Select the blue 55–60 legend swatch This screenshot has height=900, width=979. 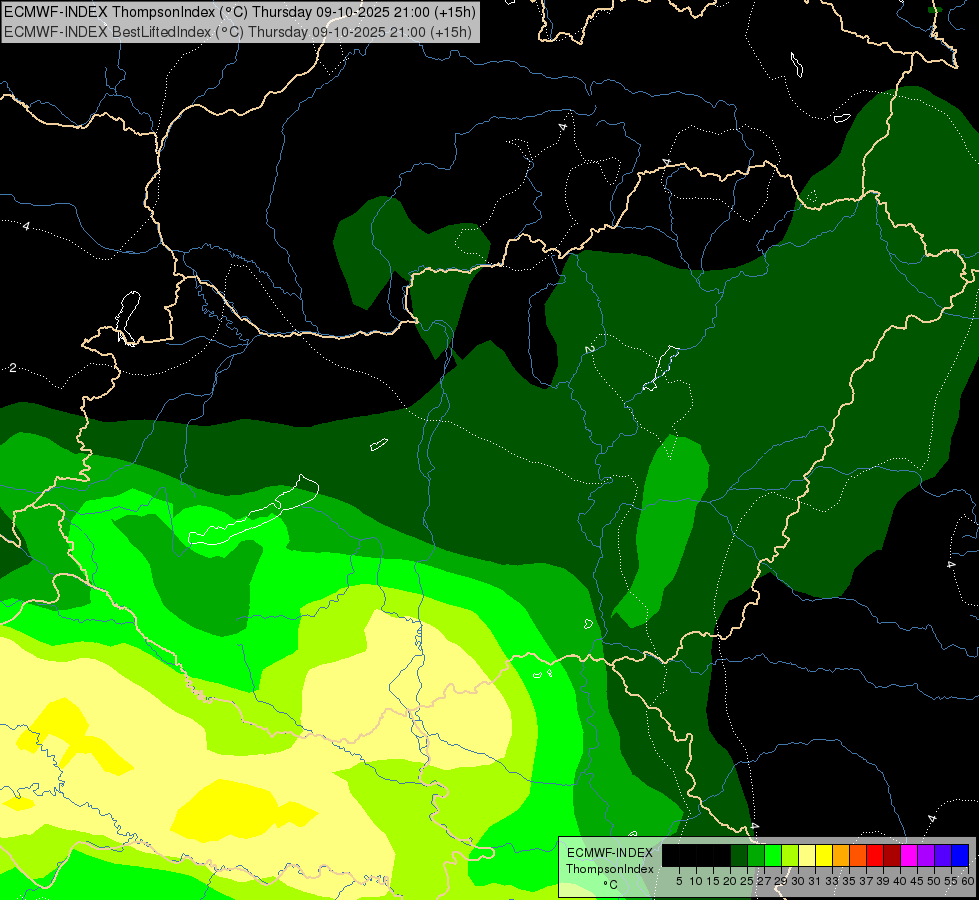pyautogui.click(x=960, y=855)
